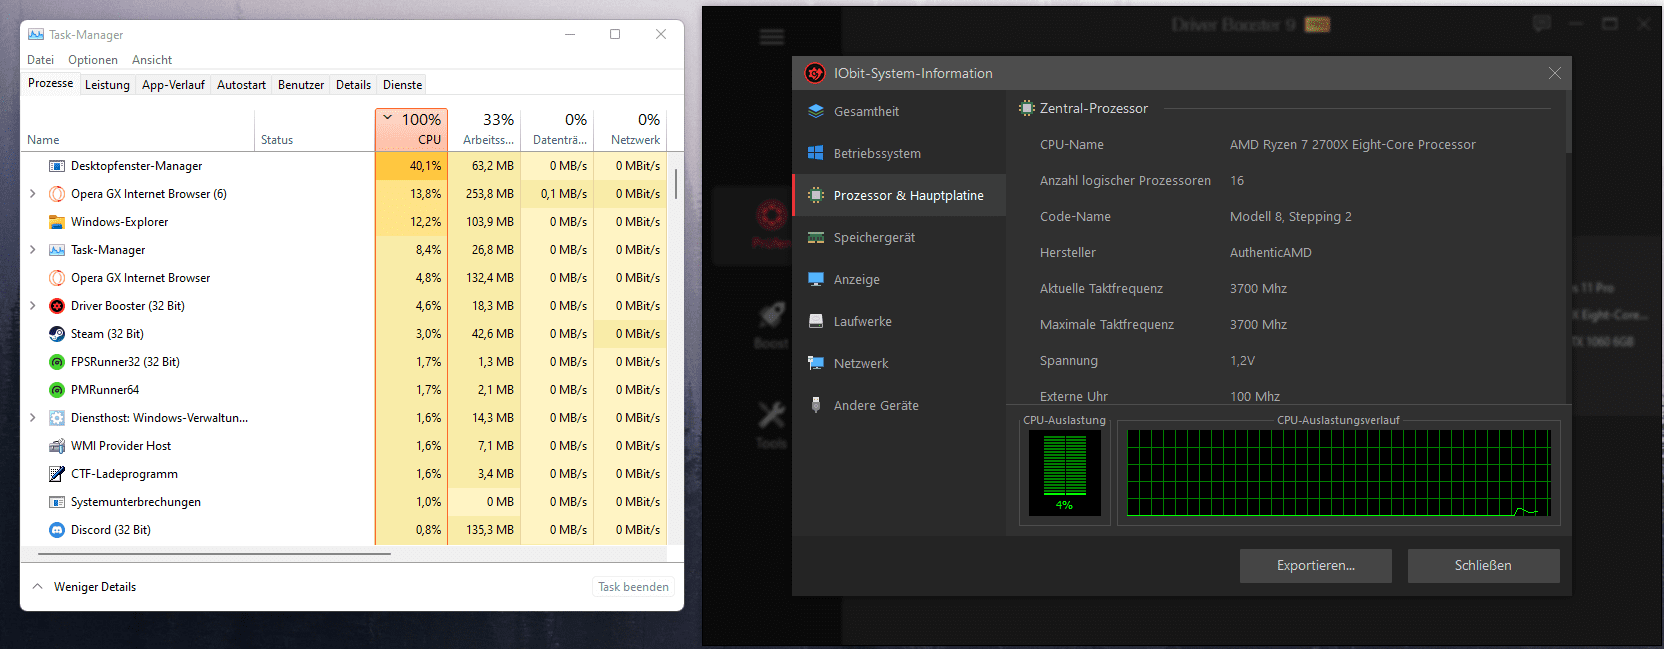The height and width of the screenshot is (649, 1664).
Task: Open the Ansicht menu
Action: 152,60
